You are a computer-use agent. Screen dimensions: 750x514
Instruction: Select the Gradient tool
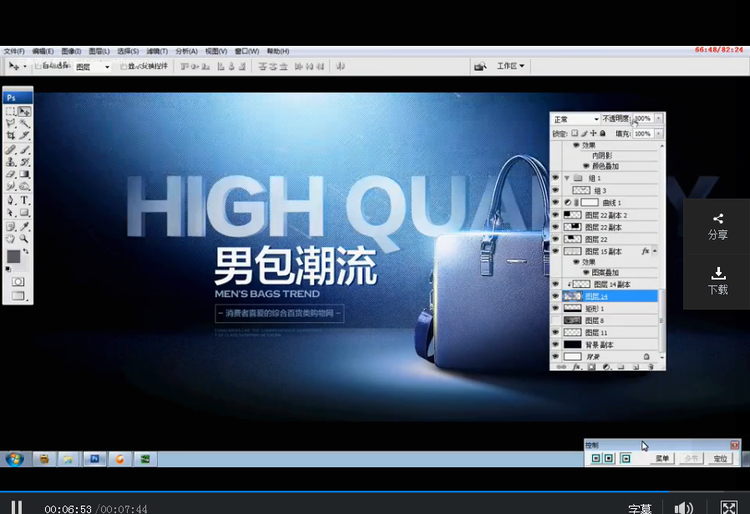24,174
